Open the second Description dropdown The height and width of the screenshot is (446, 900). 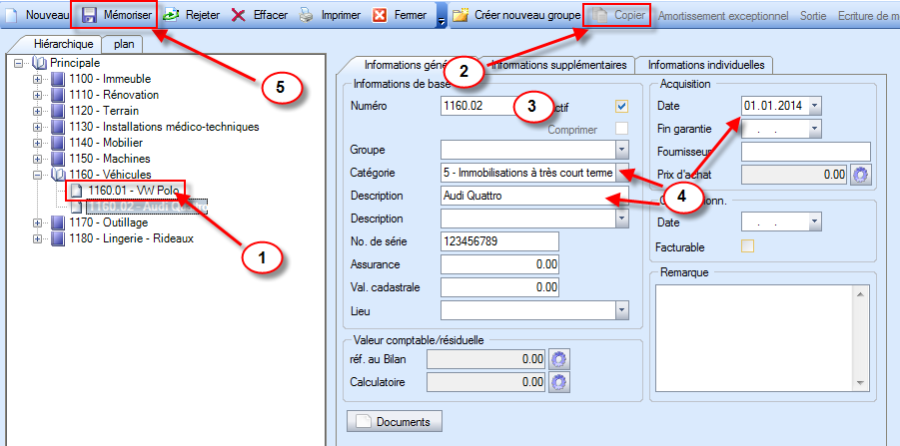tap(622, 219)
